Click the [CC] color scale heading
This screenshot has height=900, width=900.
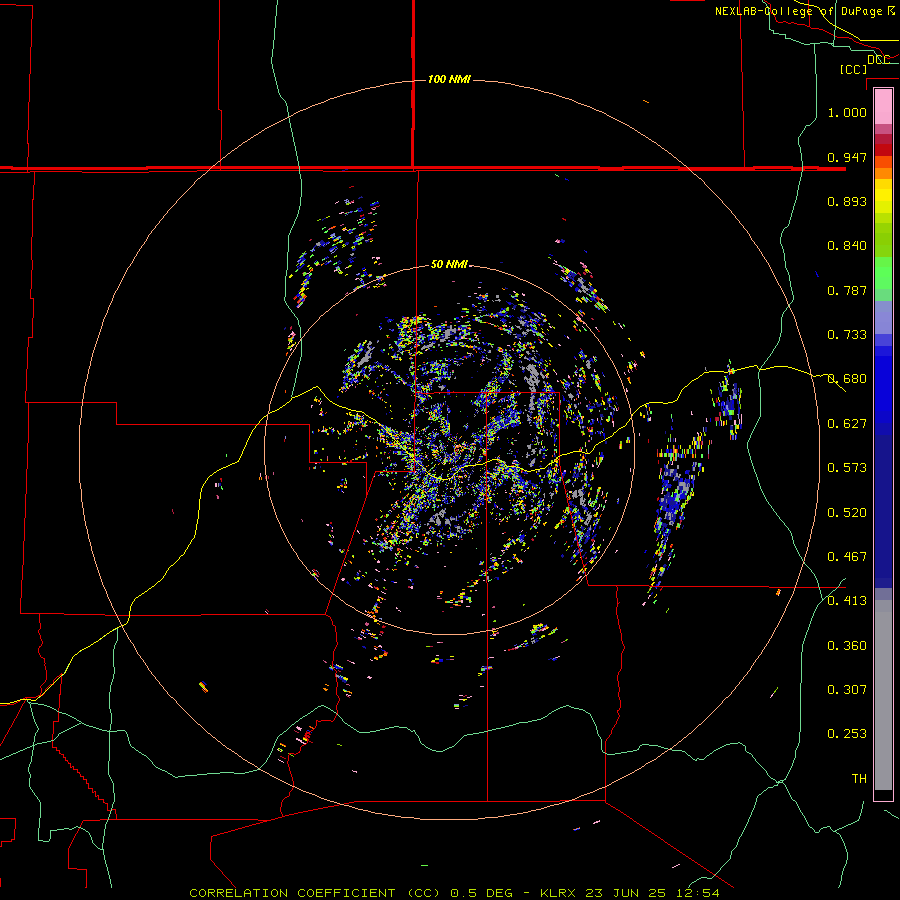[x=853, y=69]
